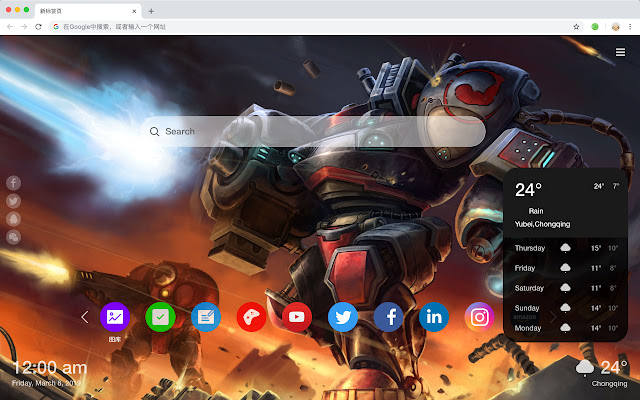Click the magnifier icon in the Search box
The height and width of the screenshot is (400, 640).
[154, 131]
